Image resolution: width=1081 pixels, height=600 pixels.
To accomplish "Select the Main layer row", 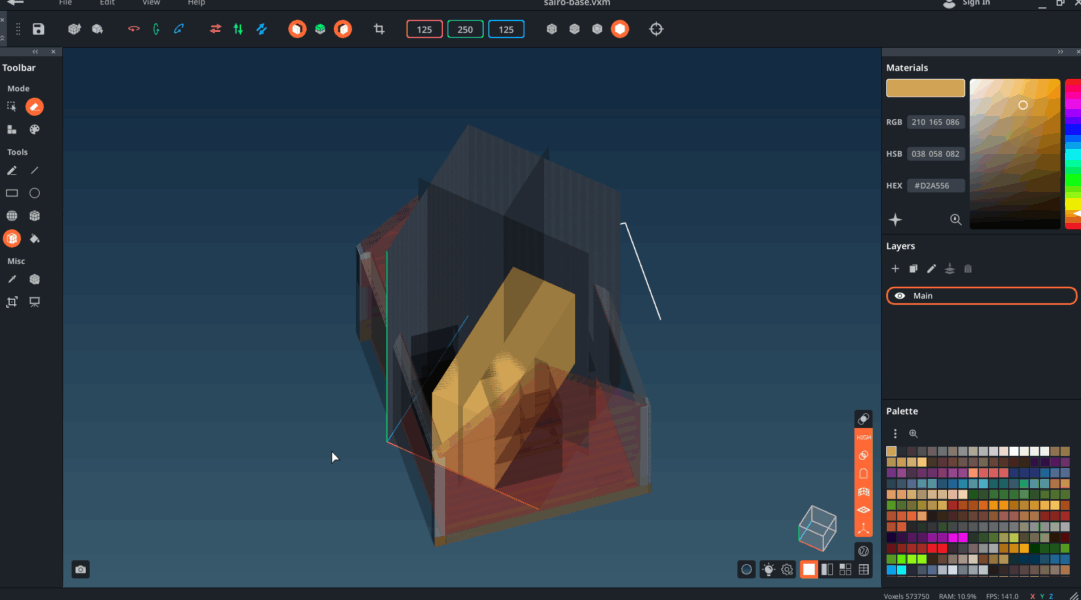I will coord(982,296).
